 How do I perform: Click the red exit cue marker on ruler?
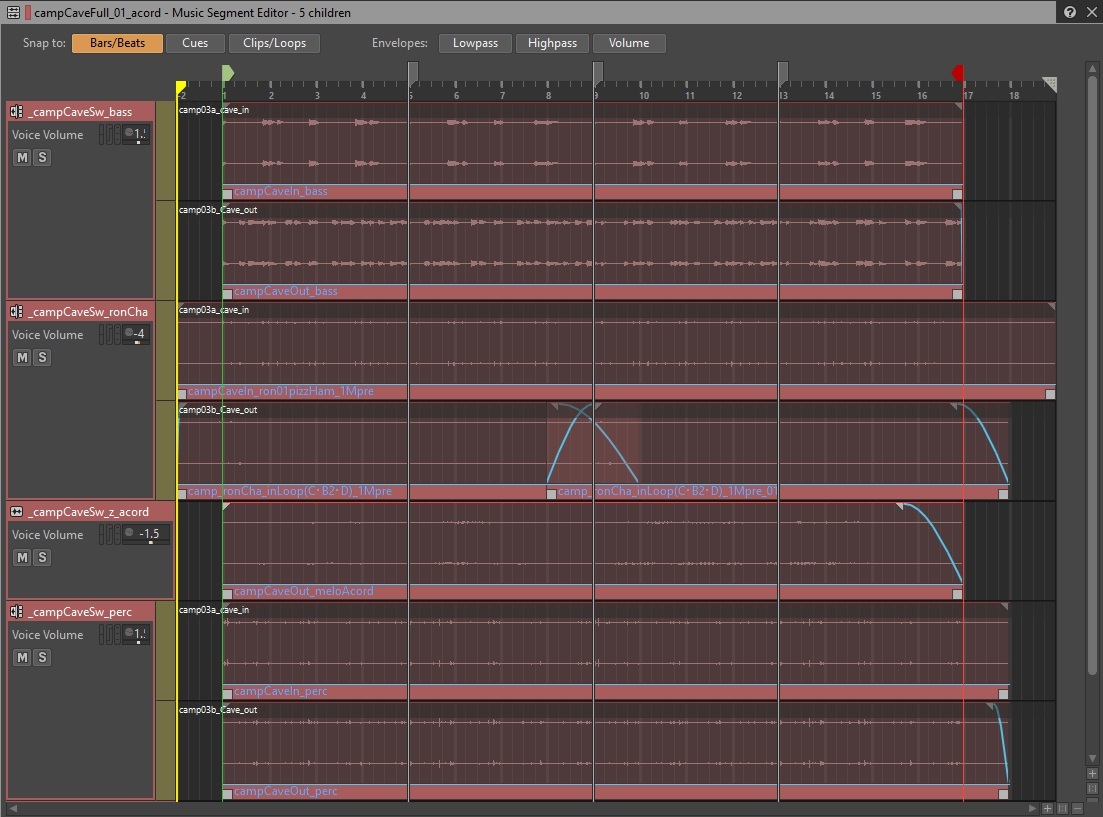click(x=958, y=72)
